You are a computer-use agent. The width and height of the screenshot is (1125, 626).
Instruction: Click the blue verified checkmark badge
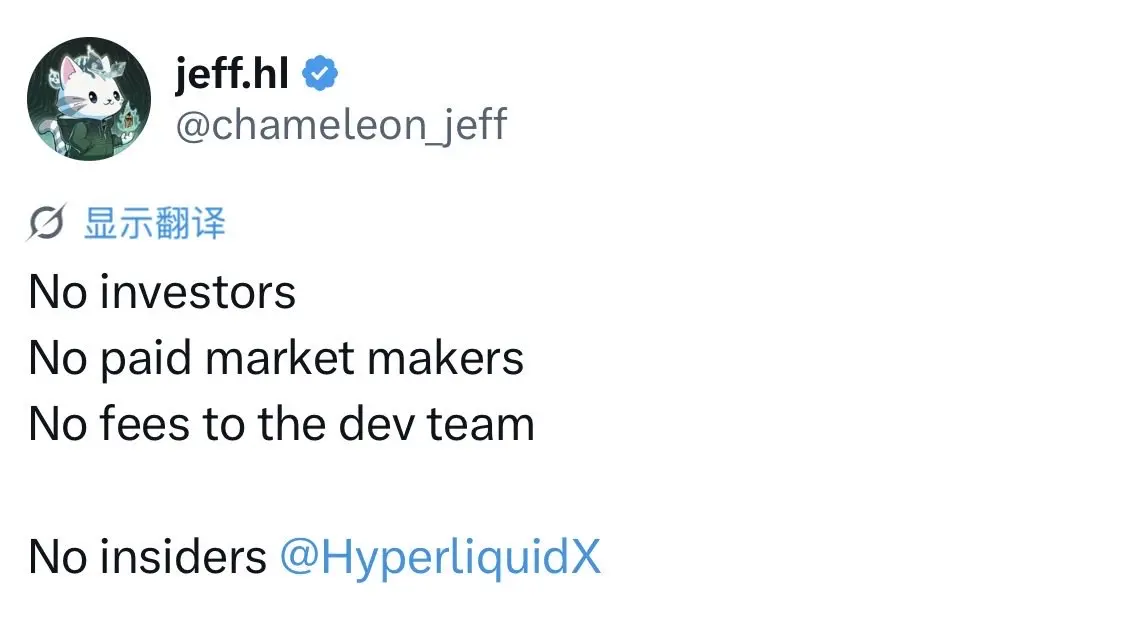320,73
